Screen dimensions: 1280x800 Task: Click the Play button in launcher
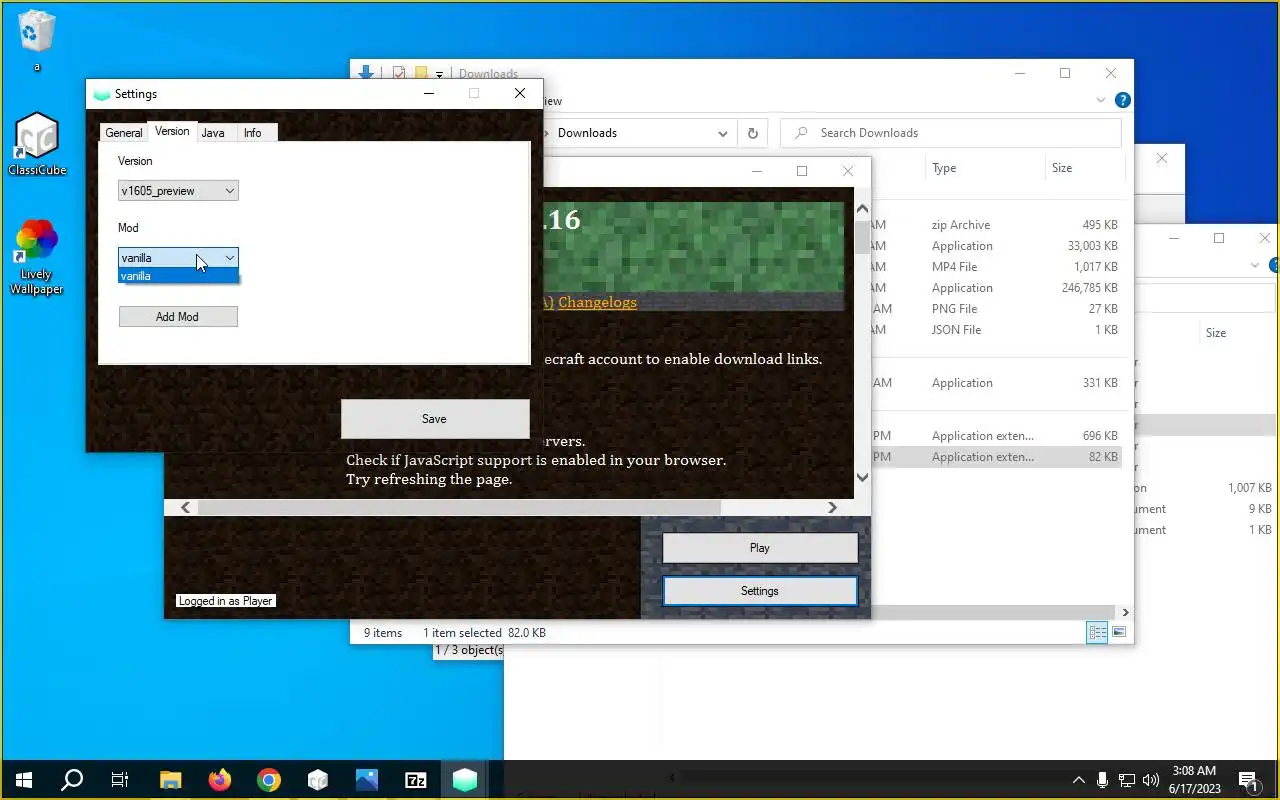coord(760,548)
